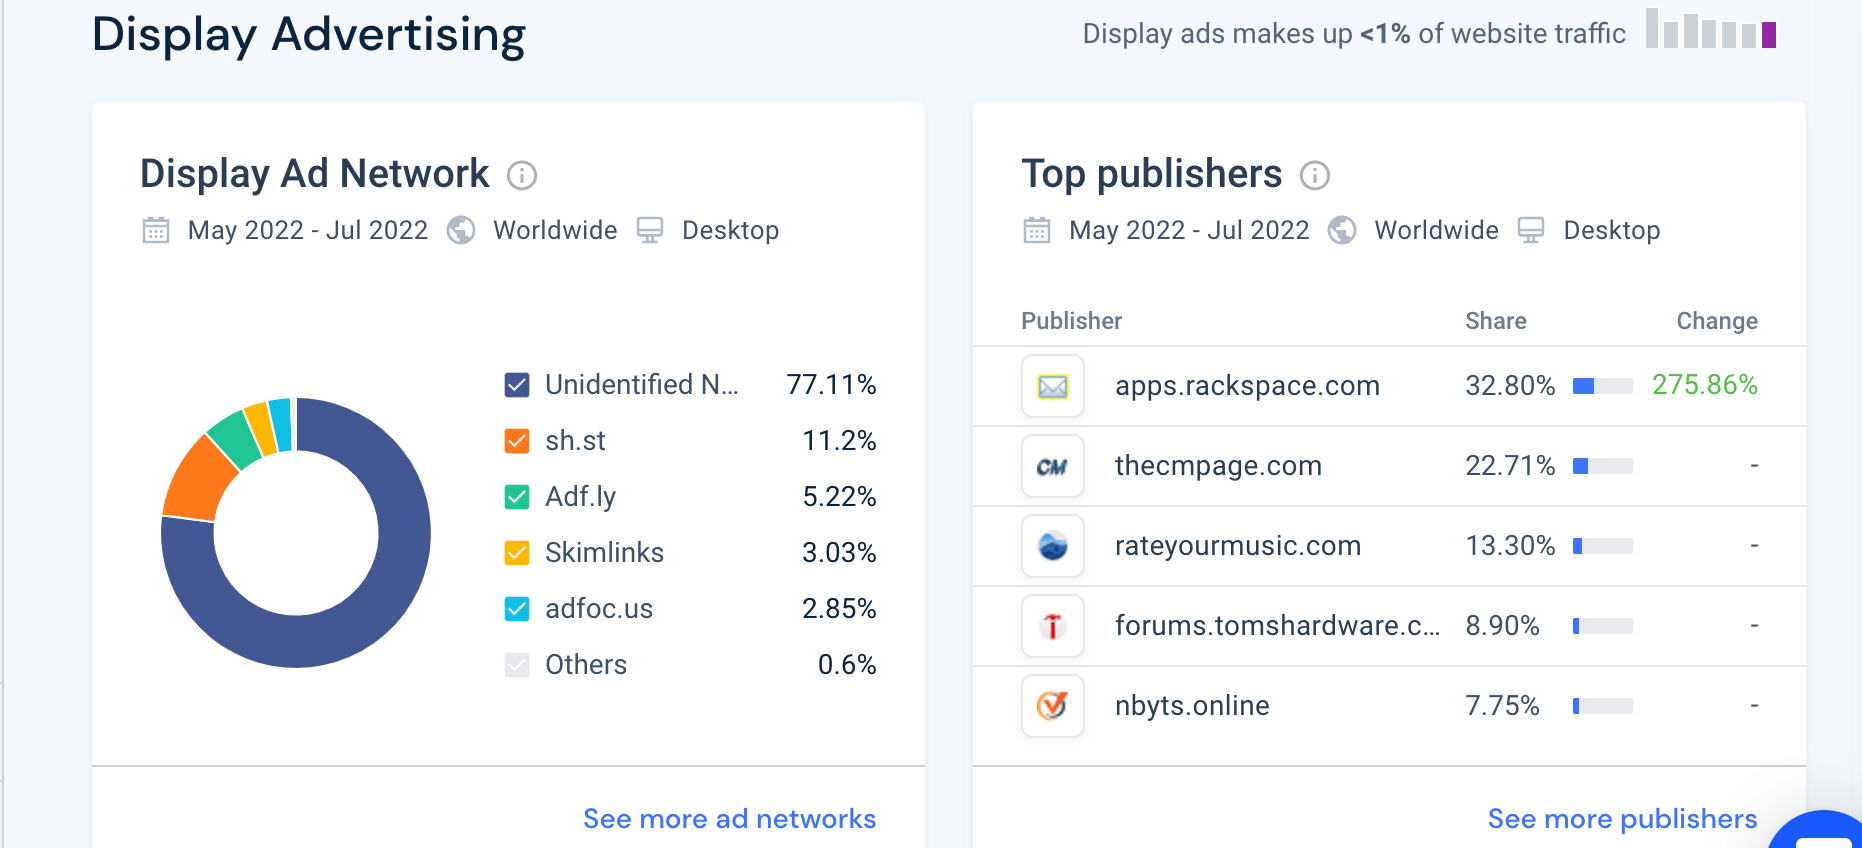Click the Tom's Hardware forums favicon

pos(1053,626)
